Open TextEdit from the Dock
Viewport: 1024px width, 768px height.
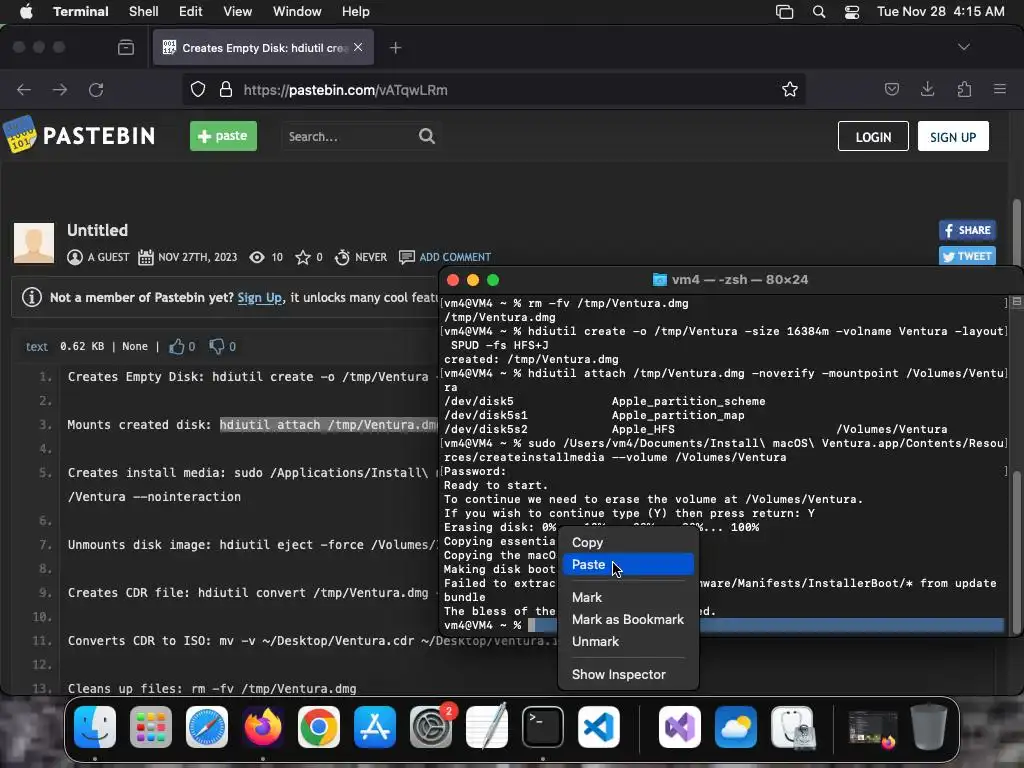click(x=487, y=727)
